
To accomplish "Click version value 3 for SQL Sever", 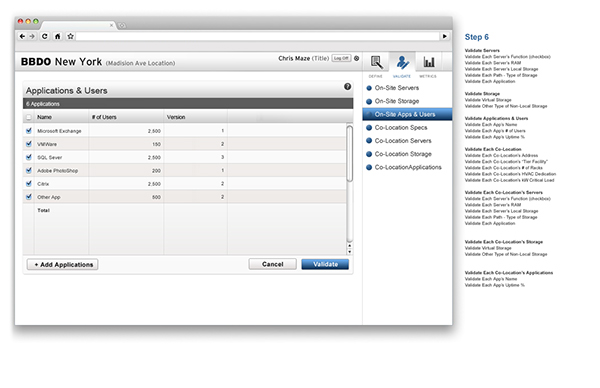I will pos(222,157).
